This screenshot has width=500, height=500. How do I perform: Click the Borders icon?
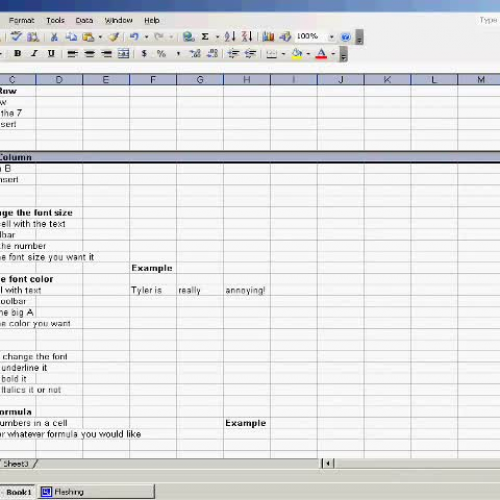coord(271,54)
